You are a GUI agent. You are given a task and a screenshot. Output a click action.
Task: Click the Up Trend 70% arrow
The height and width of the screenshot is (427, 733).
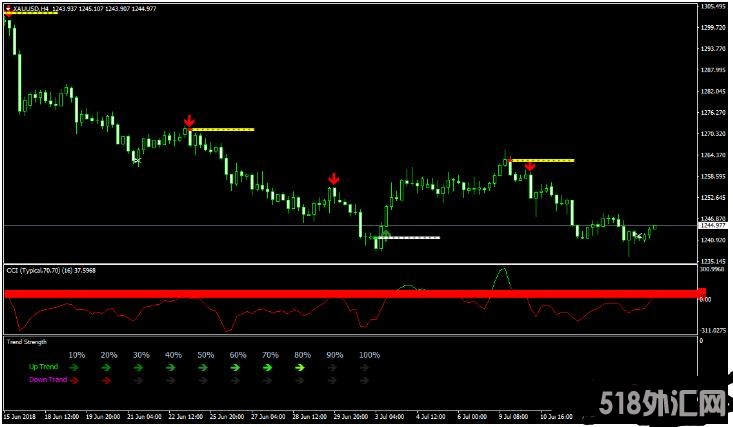coord(267,368)
